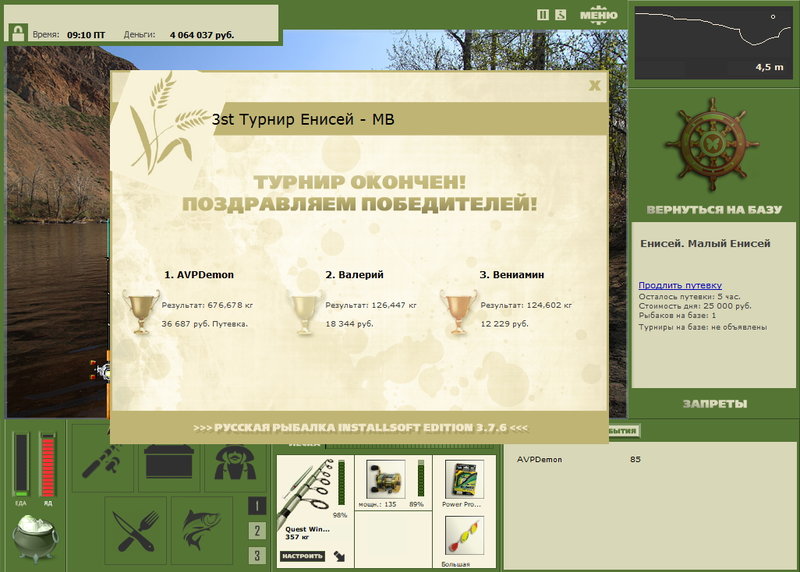Click Результат: 126,447 кг text
The image size is (800, 572).
(x=371, y=305)
